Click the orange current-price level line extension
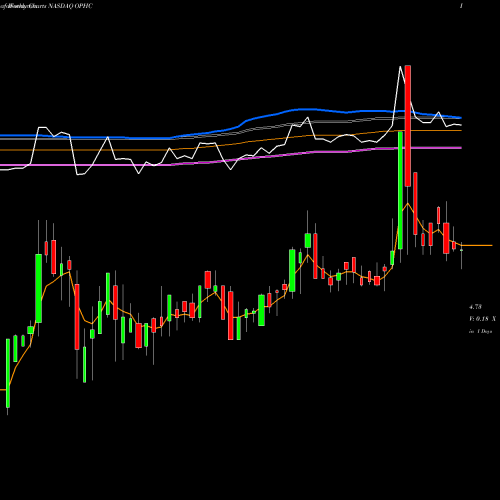This screenshot has width=500, height=500. click(x=477, y=245)
